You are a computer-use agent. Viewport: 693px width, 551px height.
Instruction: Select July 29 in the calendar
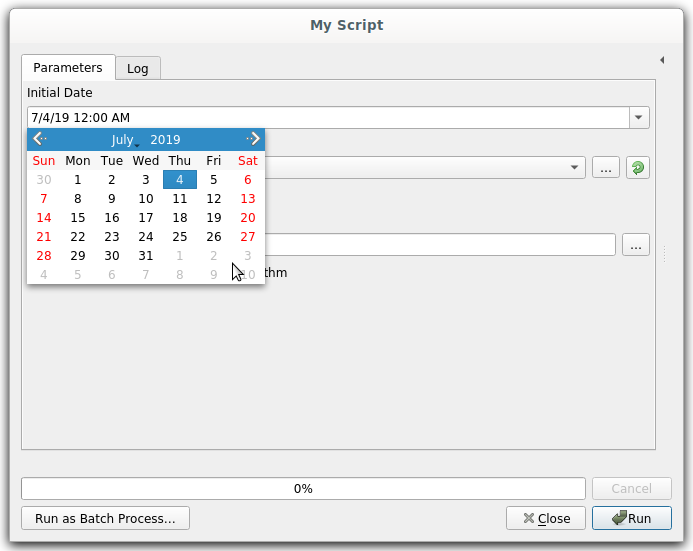tap(78, 255)
